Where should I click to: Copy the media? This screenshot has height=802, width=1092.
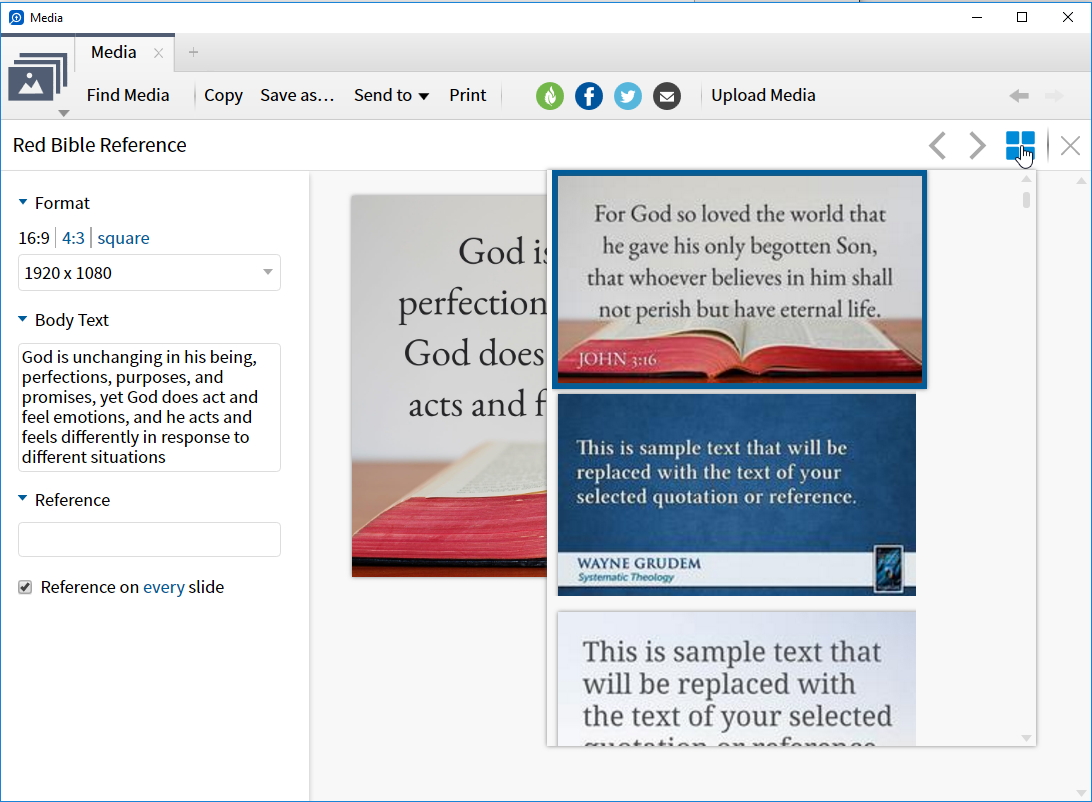[x=223, y=95]
